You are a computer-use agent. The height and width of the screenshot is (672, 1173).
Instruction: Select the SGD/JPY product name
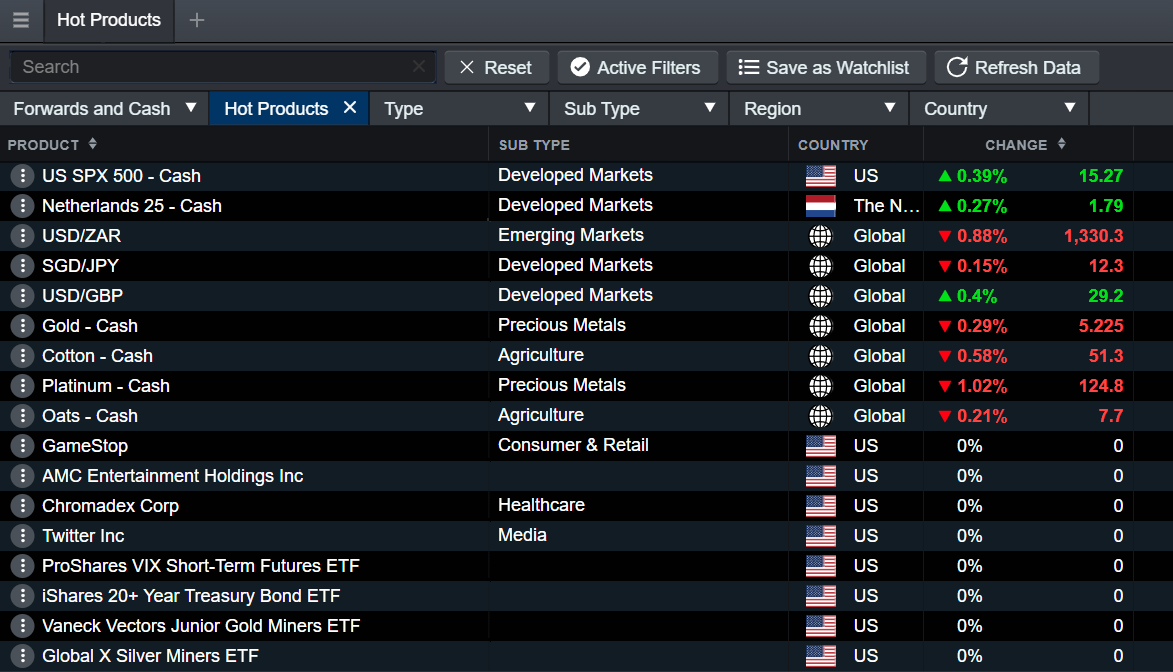pyautogui.click(x=80, y=266)
